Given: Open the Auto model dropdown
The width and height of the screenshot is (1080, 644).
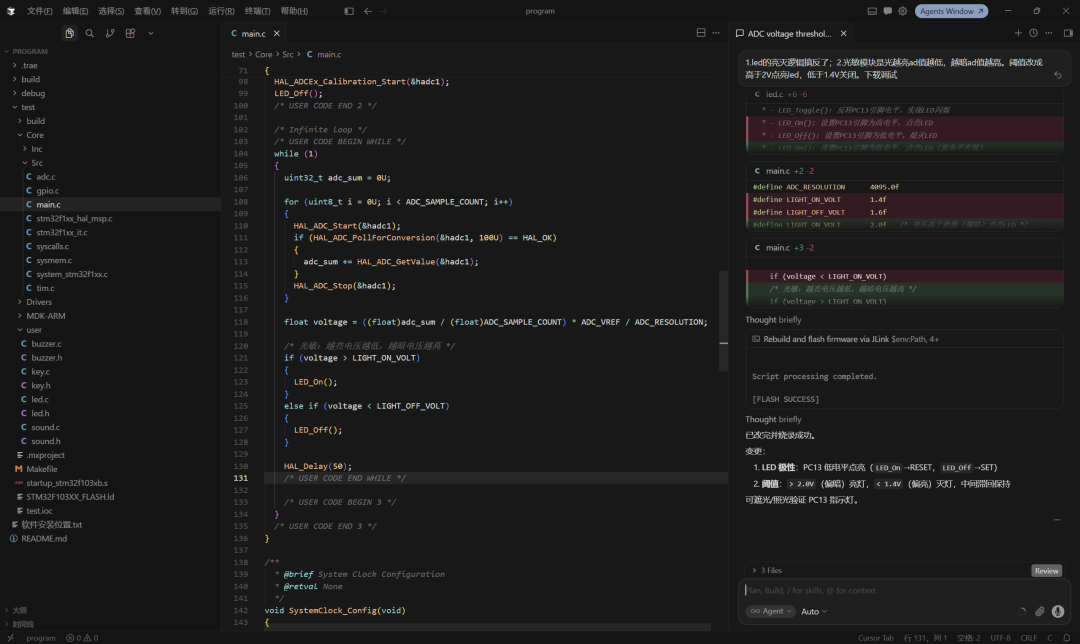Looking at the screenshot, I should pyautogui.click(x=813, y=612).
